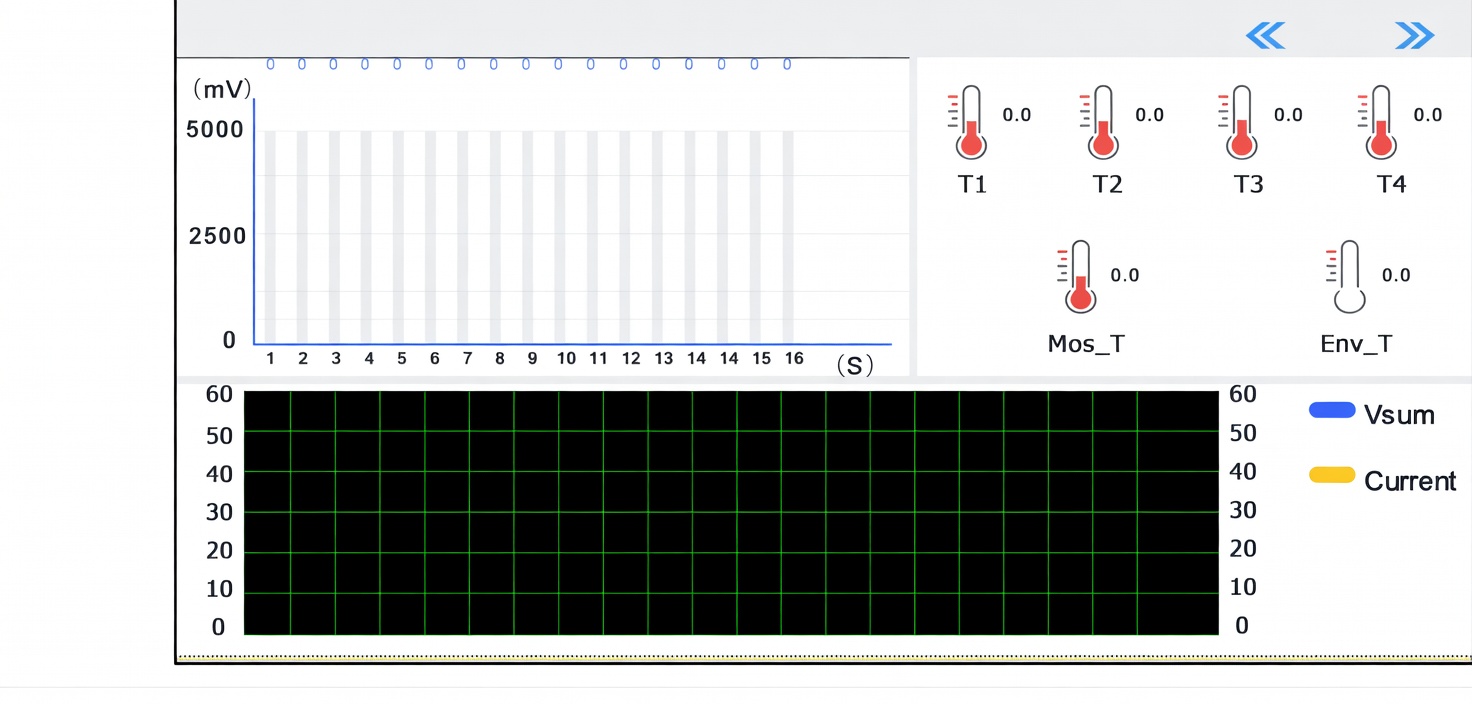Click the Mos_T label text

(x=1086, y=345)
